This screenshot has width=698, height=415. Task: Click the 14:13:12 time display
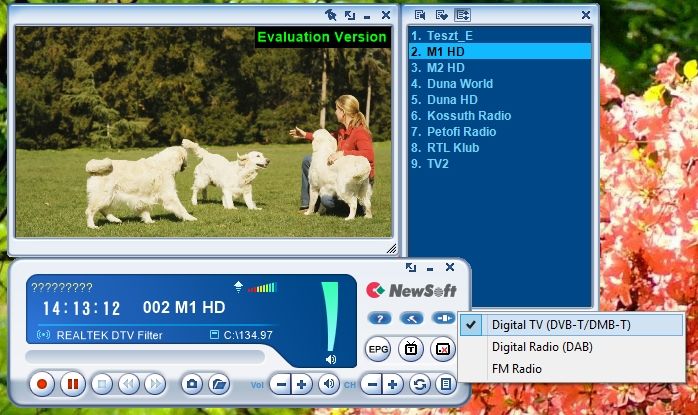(81, 308)
